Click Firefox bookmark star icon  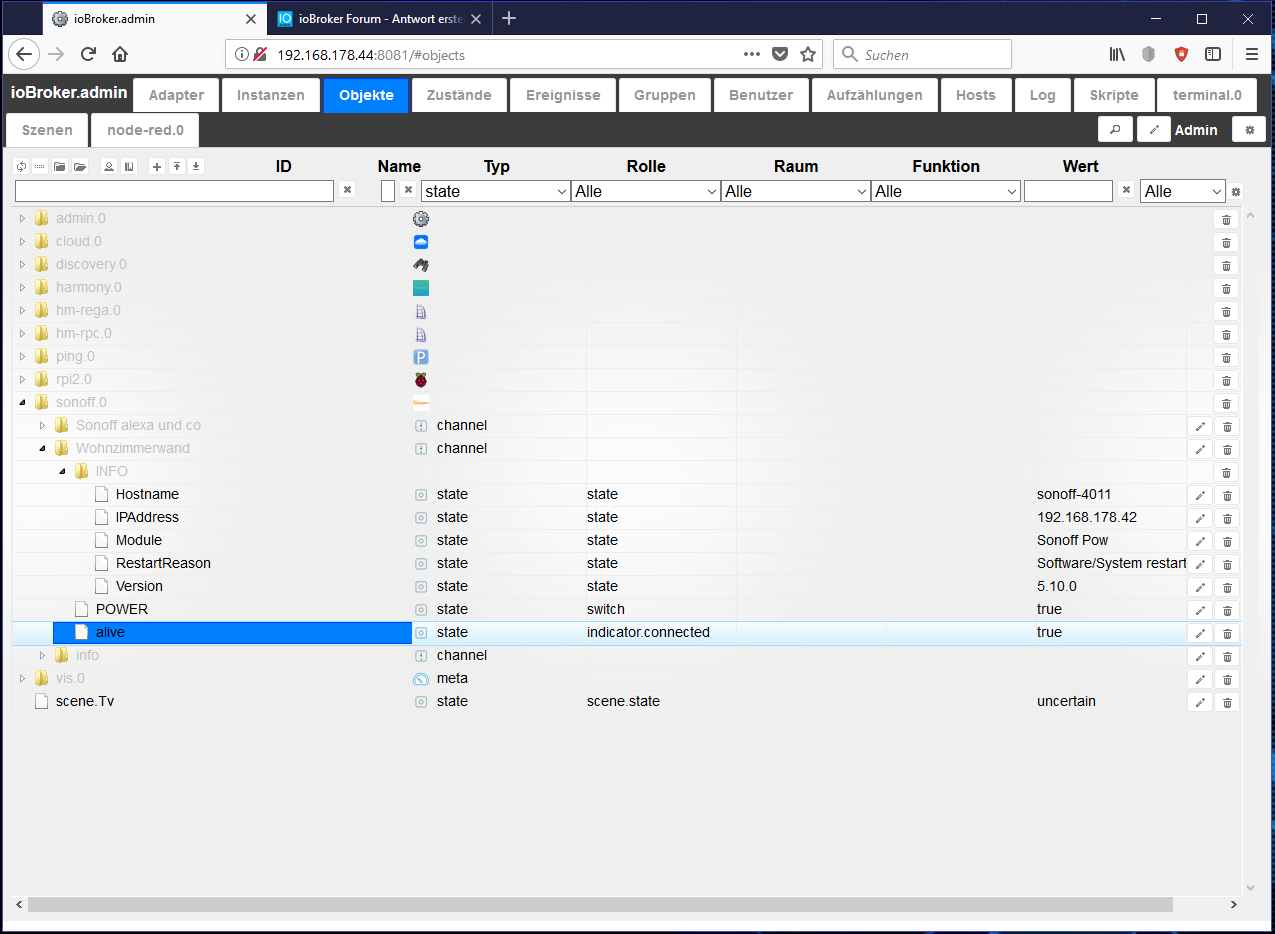(x=808, y=55)
